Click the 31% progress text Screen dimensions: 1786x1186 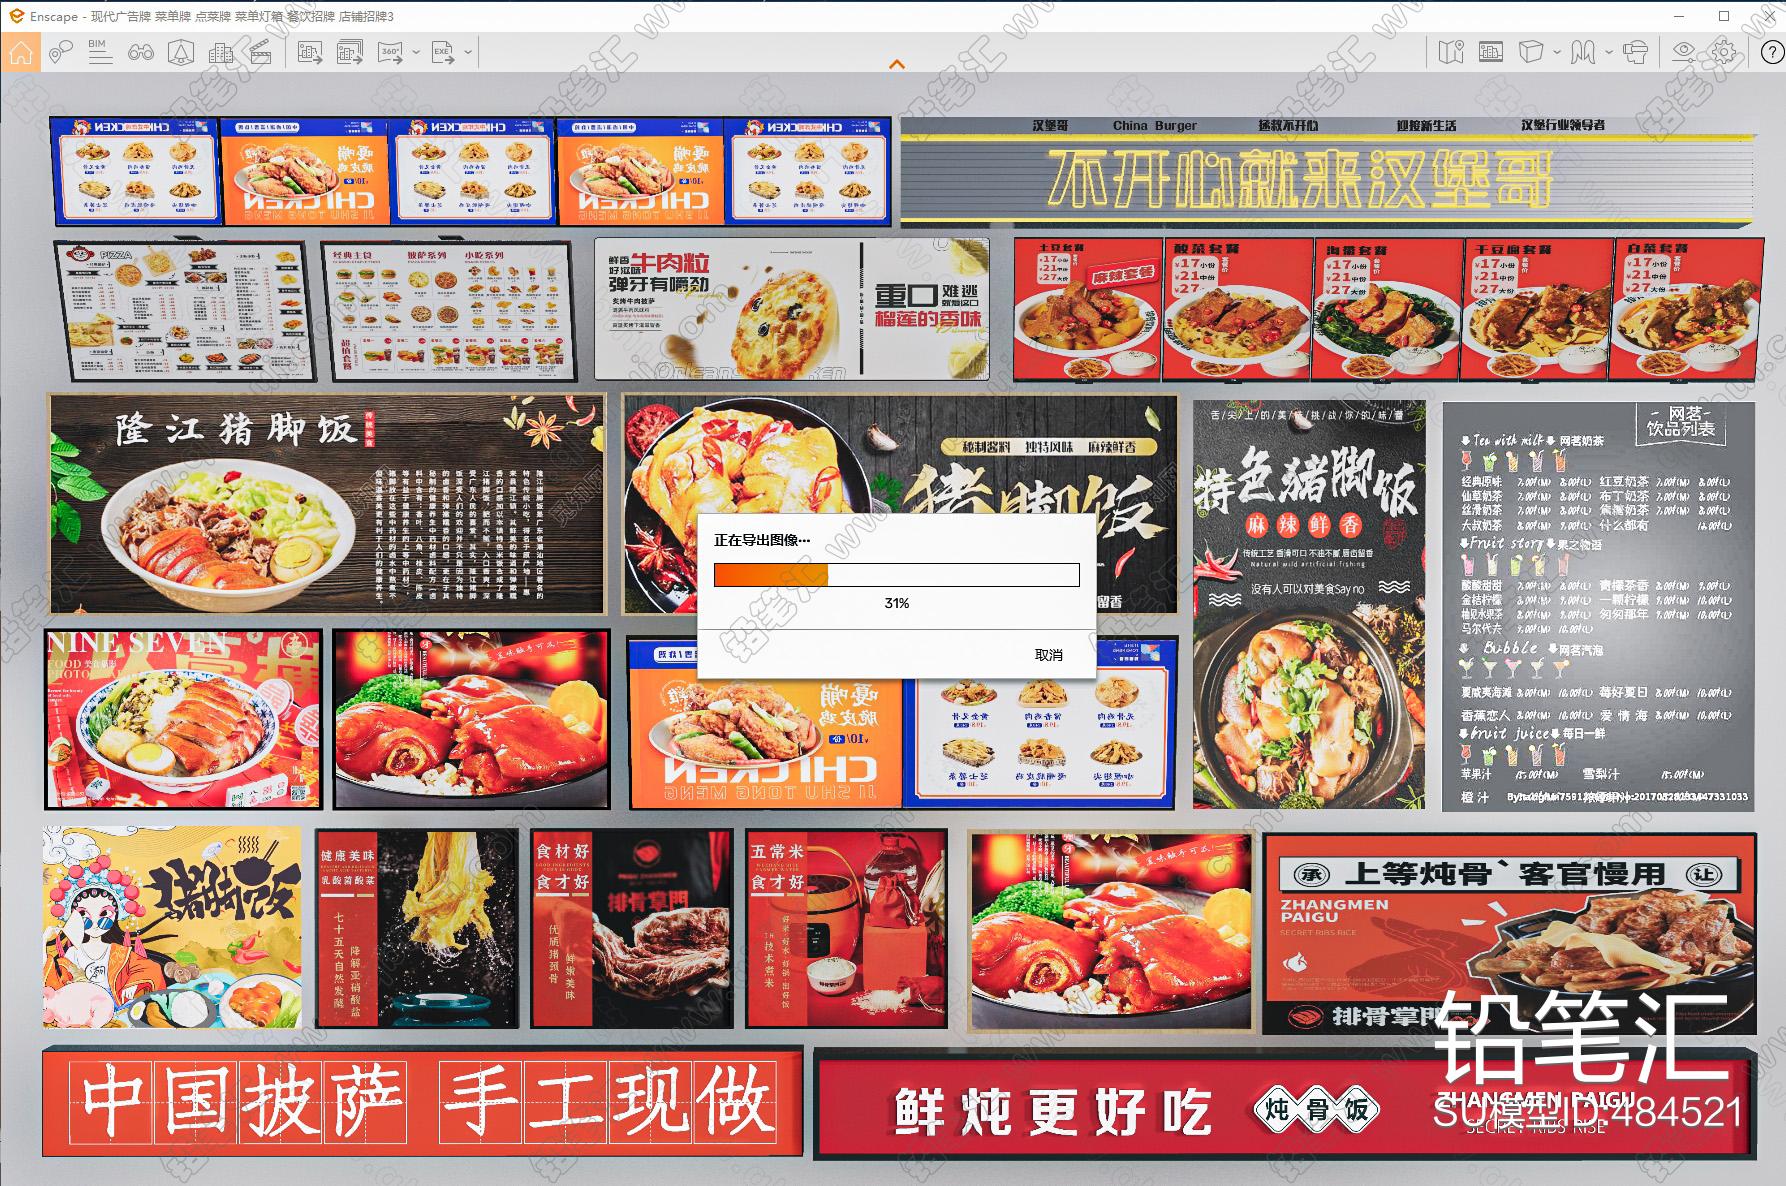(897, 603)
